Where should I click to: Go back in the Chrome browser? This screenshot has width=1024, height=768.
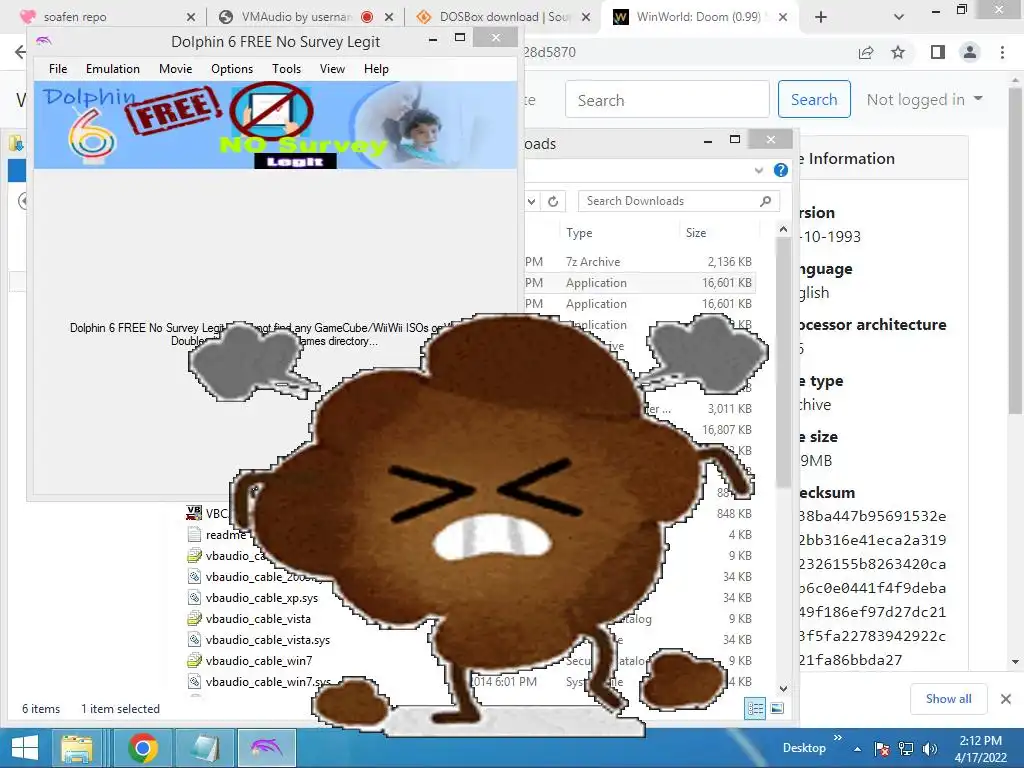(x=20, y=52)
